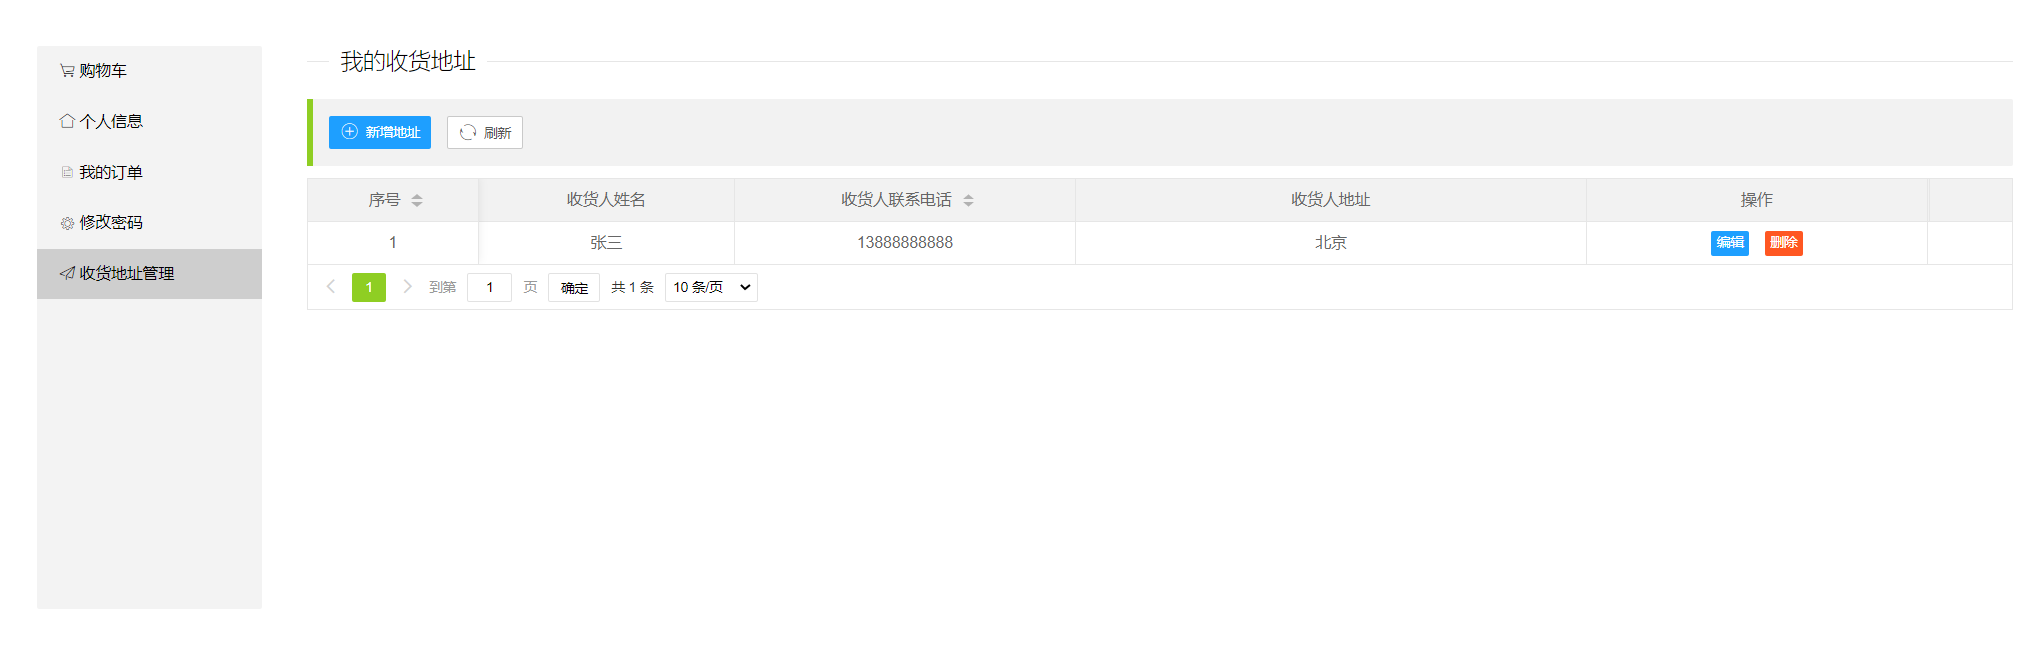The height and width of the screenshot is (656, 2026).
Task: Click the 北京 address cell
Action: pos(1330,243)
